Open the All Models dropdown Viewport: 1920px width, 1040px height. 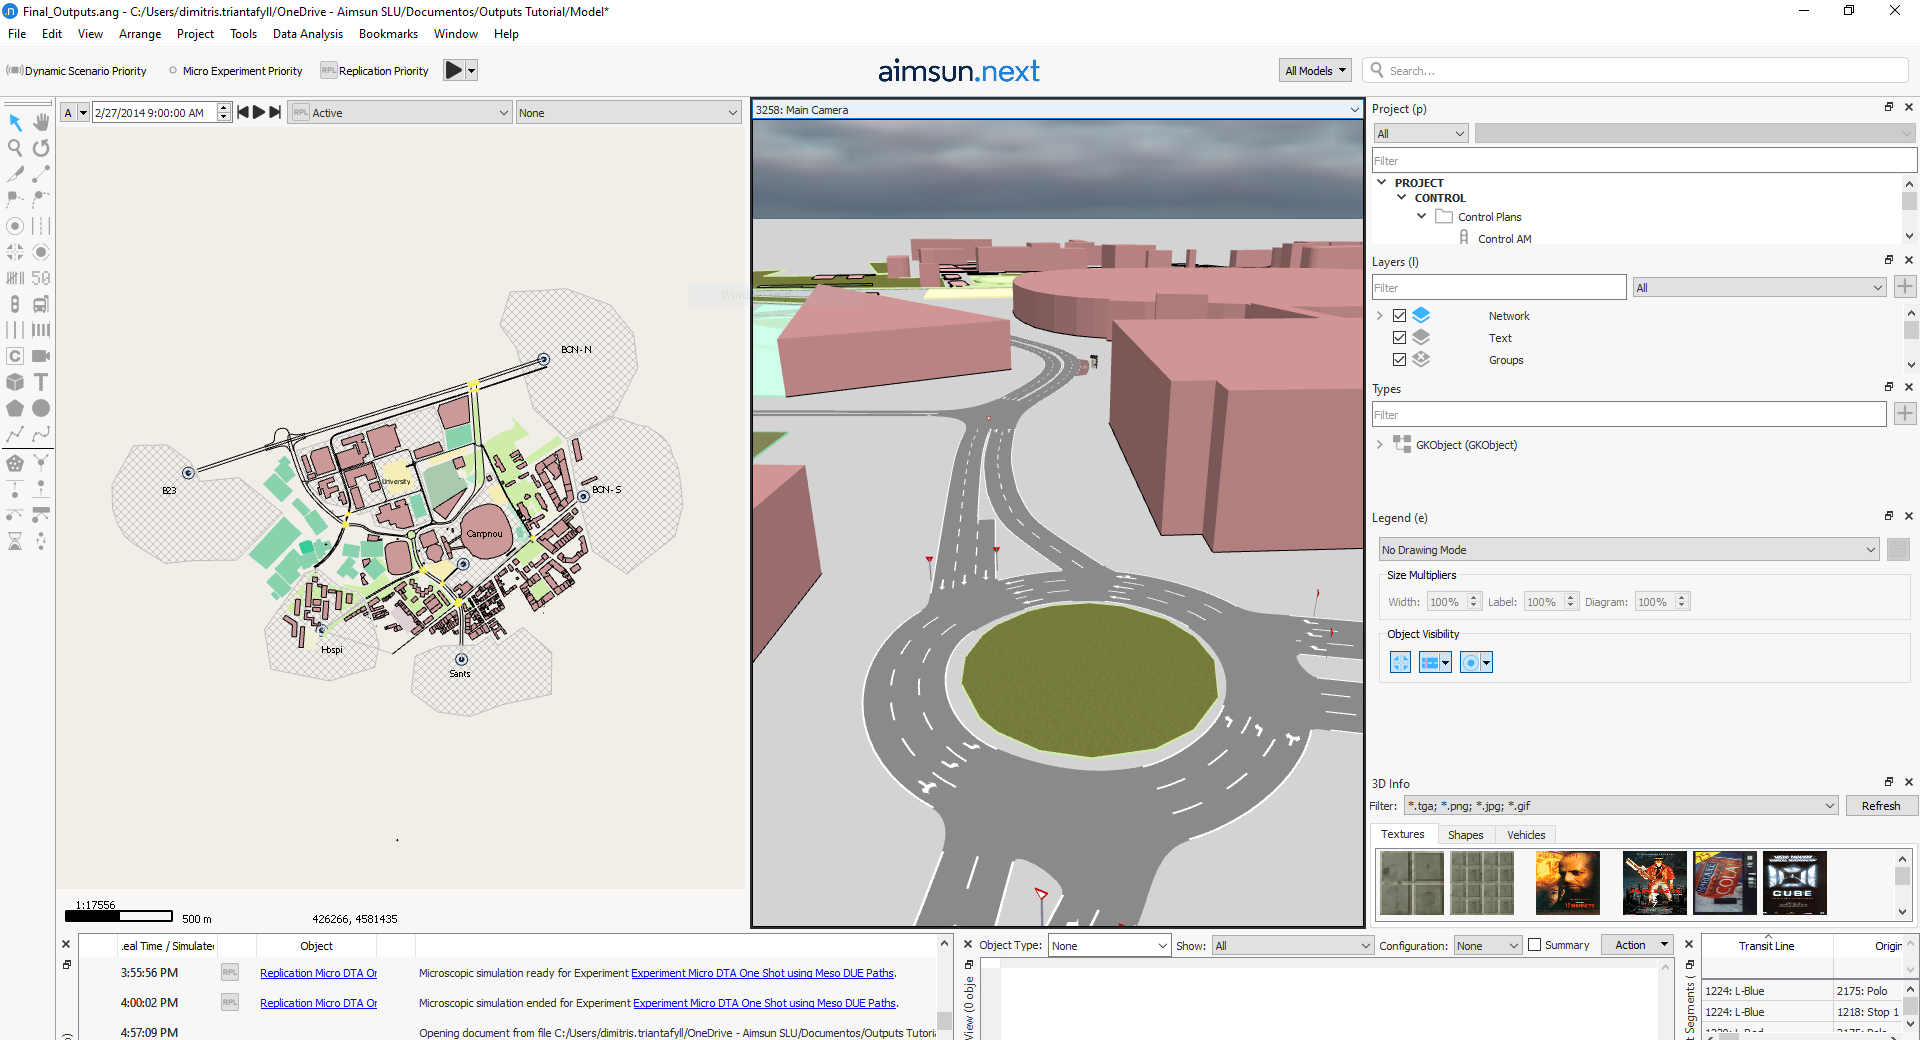tap(1315, 71)
